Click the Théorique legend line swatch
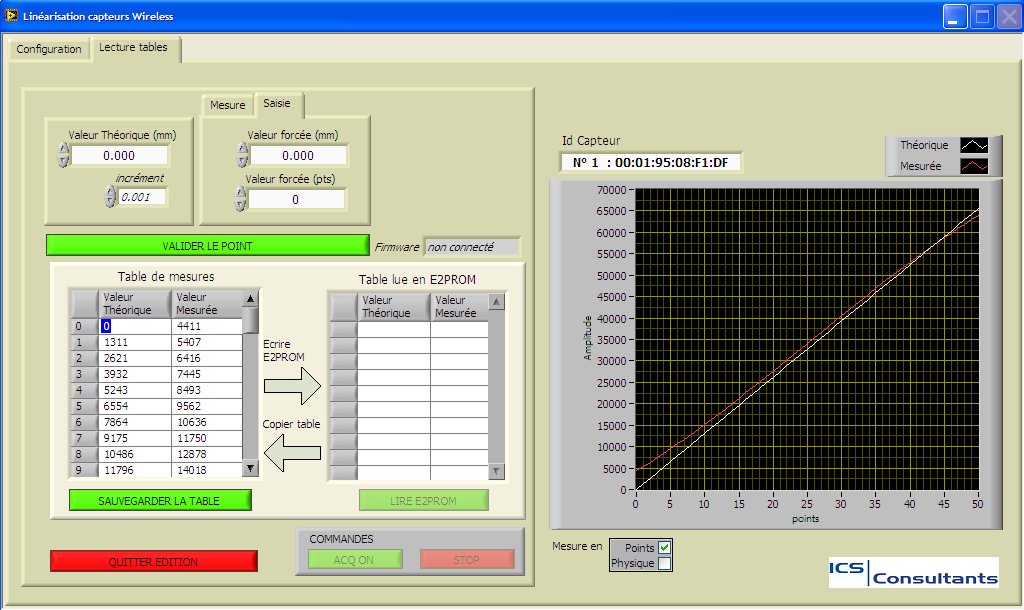 (974, 146)
